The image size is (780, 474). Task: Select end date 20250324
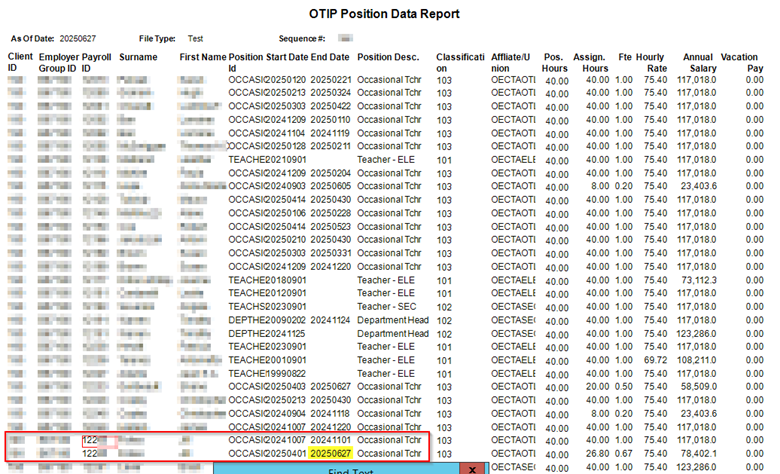tap(330, 93)
